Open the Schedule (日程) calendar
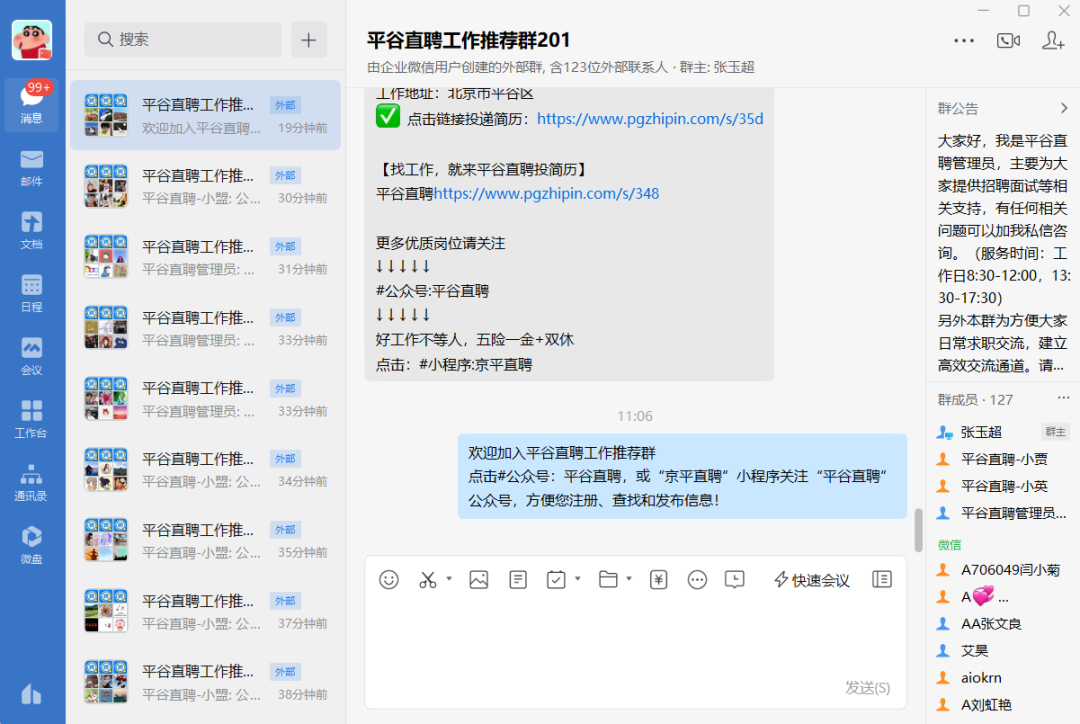1080x724 pixels. (32, 294)
